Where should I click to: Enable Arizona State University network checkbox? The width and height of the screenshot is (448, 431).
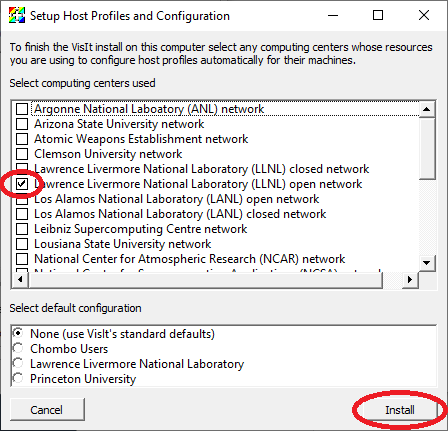[x=22, y=124]
